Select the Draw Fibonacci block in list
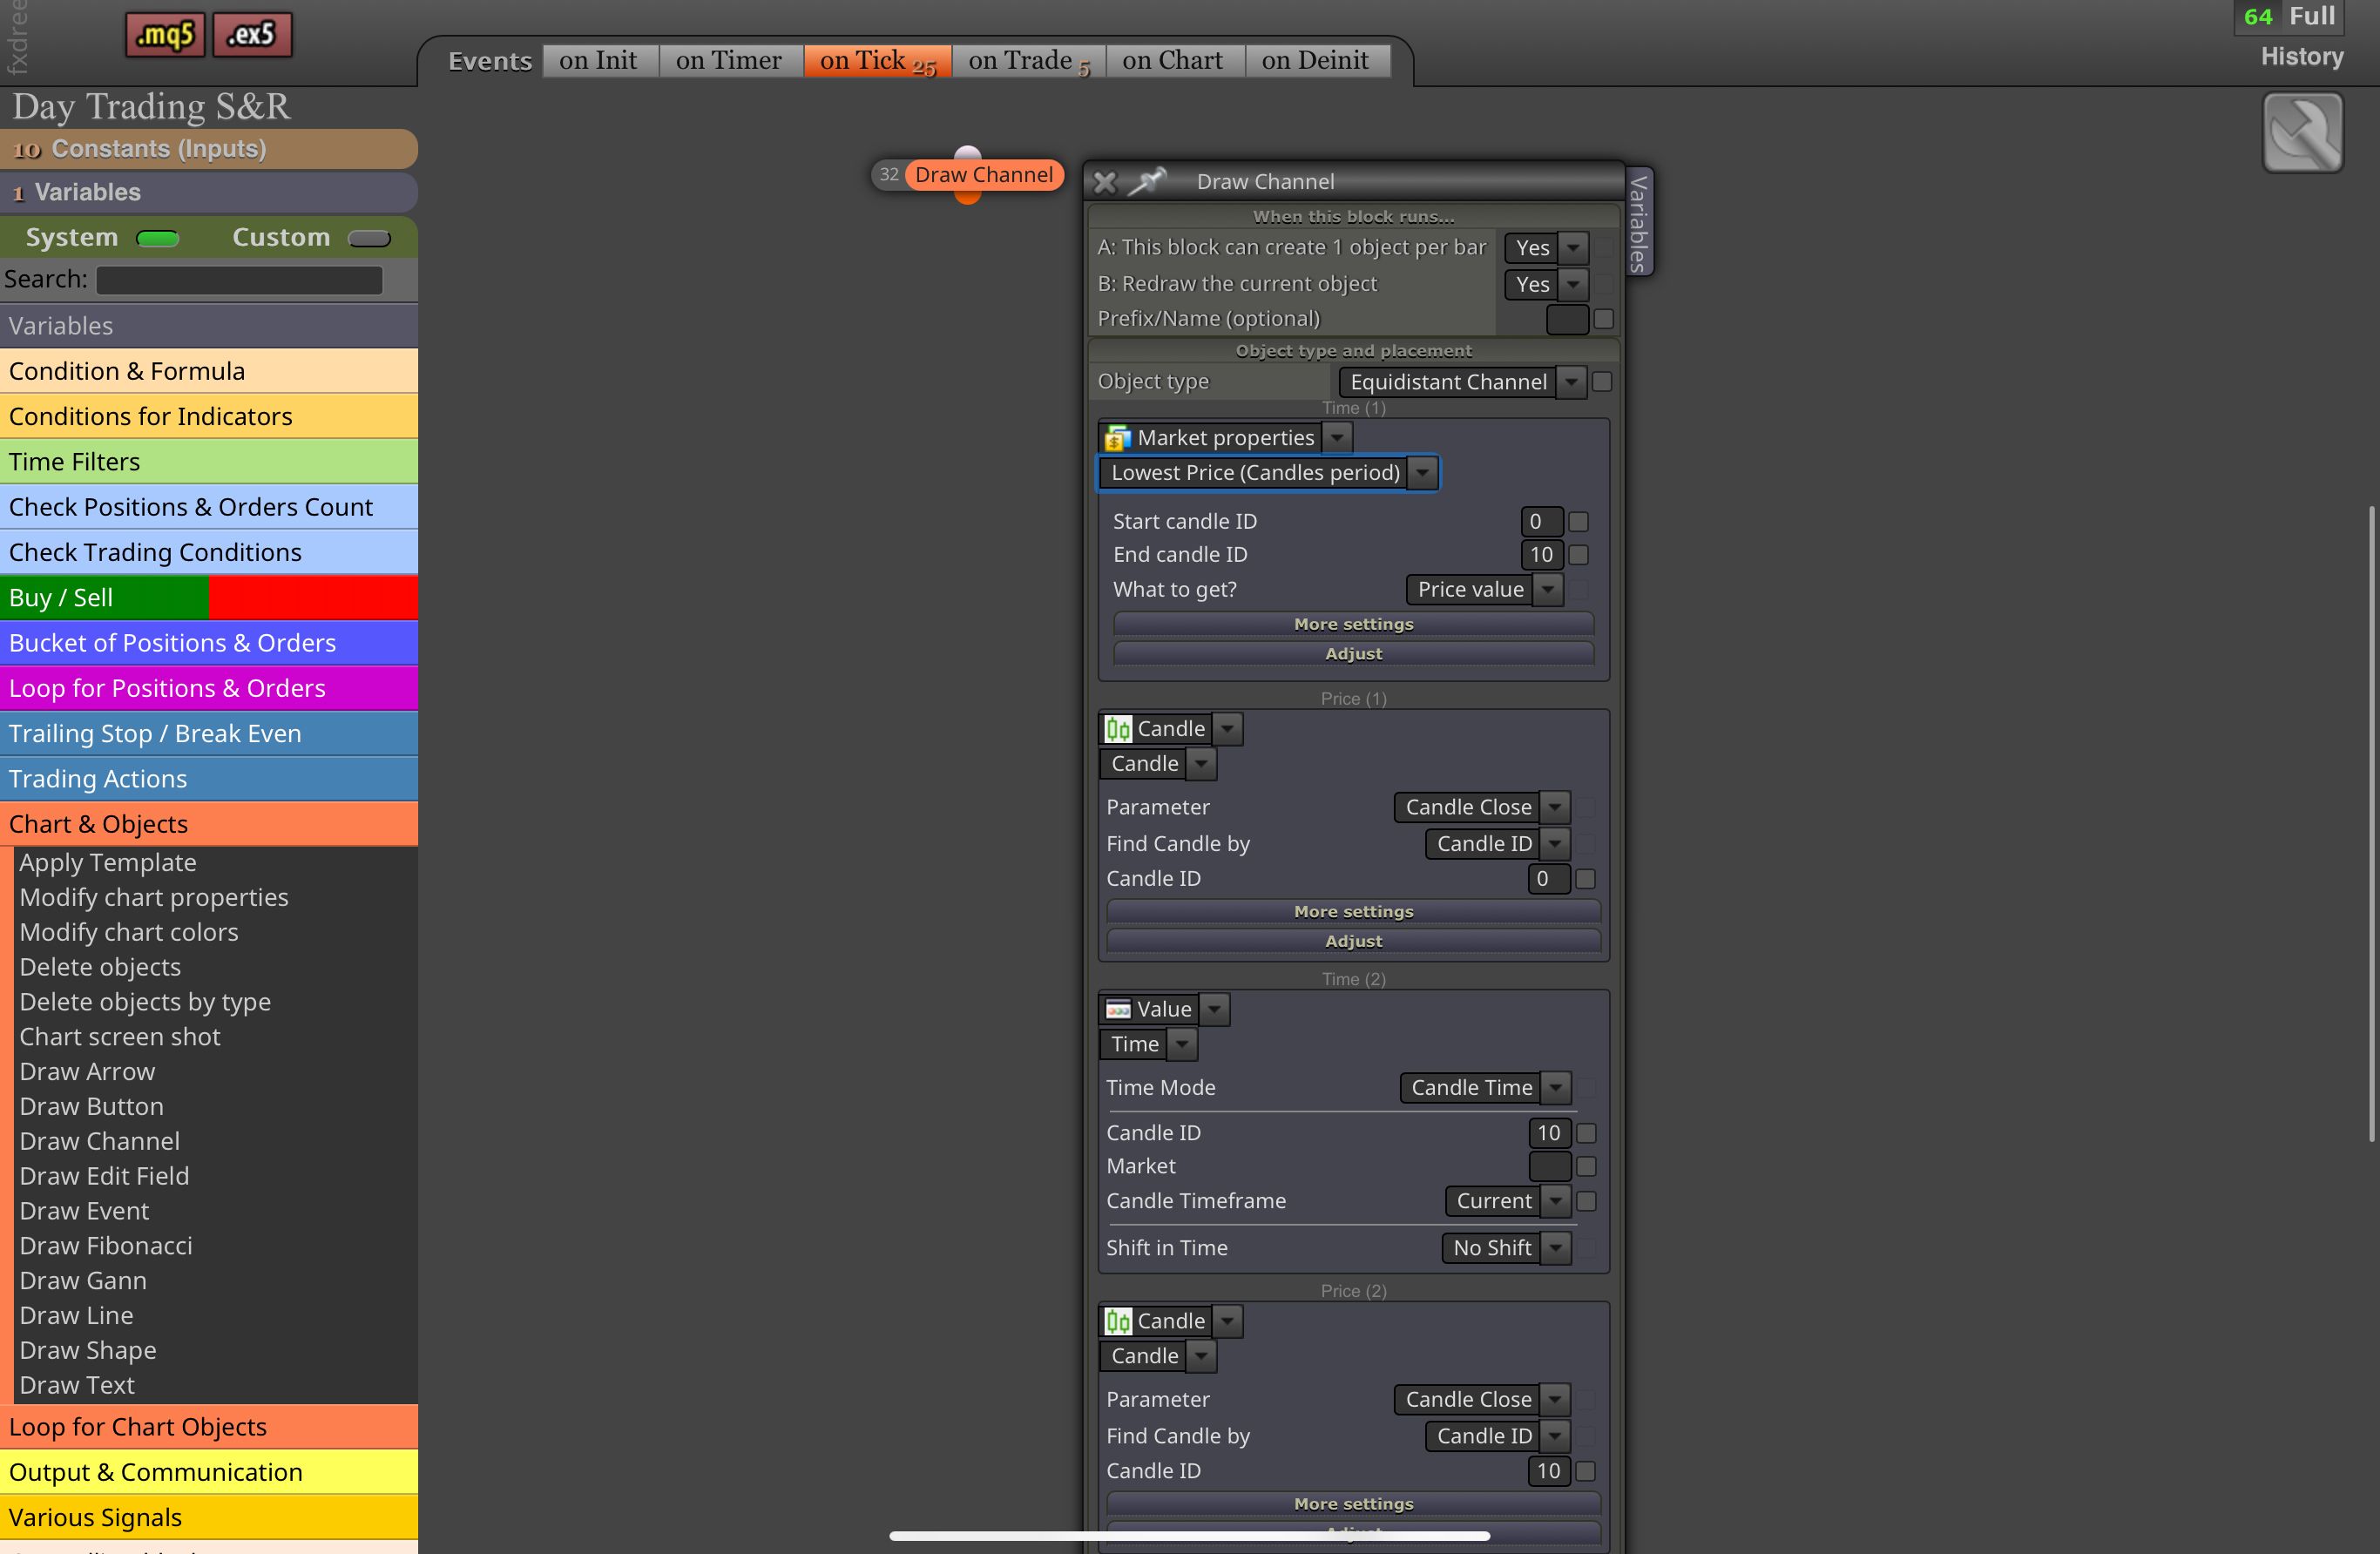 coord(106,1246)
